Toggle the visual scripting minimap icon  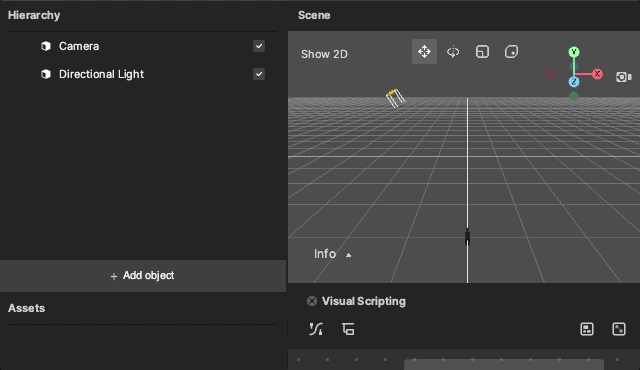point(587,329)
